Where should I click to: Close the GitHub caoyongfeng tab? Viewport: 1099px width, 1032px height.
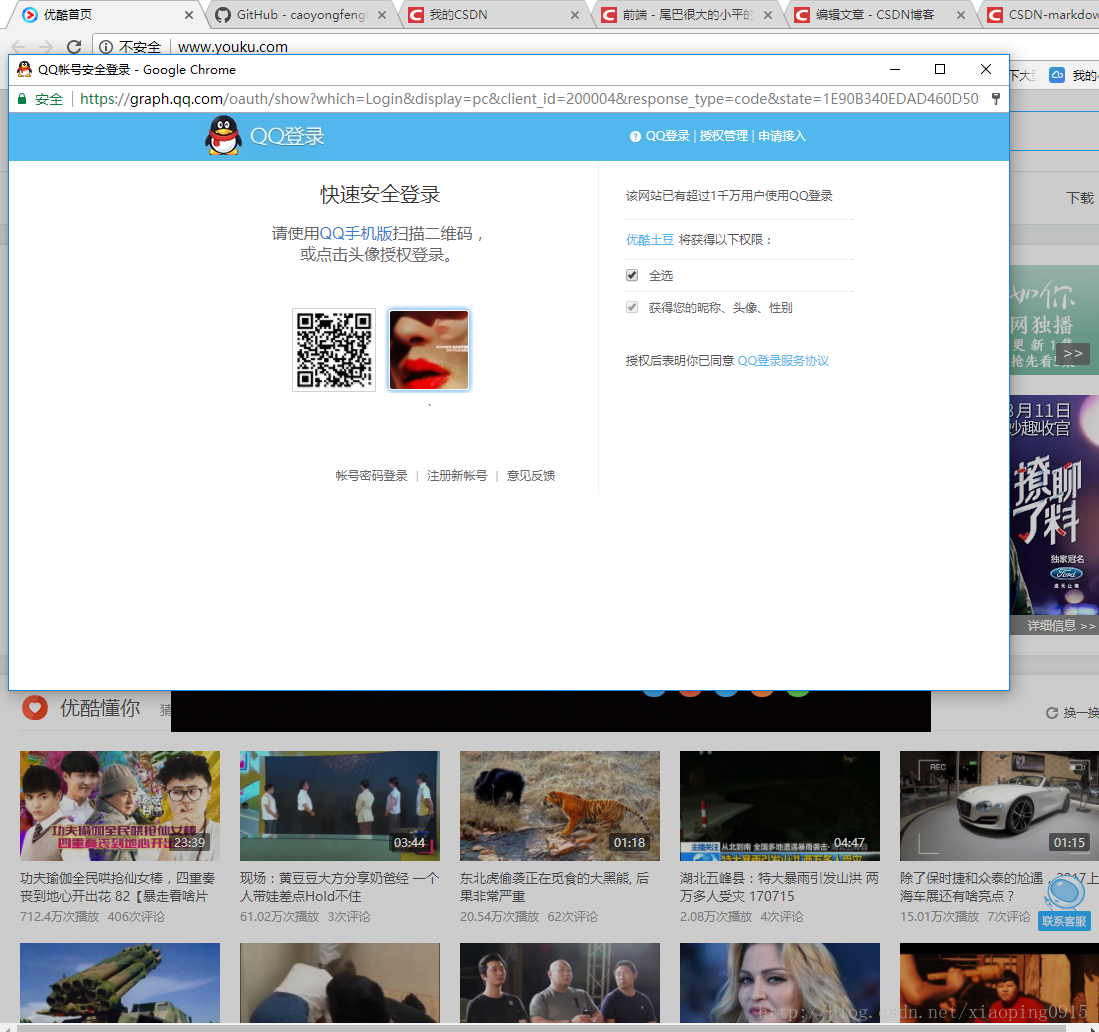(x=381, y=15)
